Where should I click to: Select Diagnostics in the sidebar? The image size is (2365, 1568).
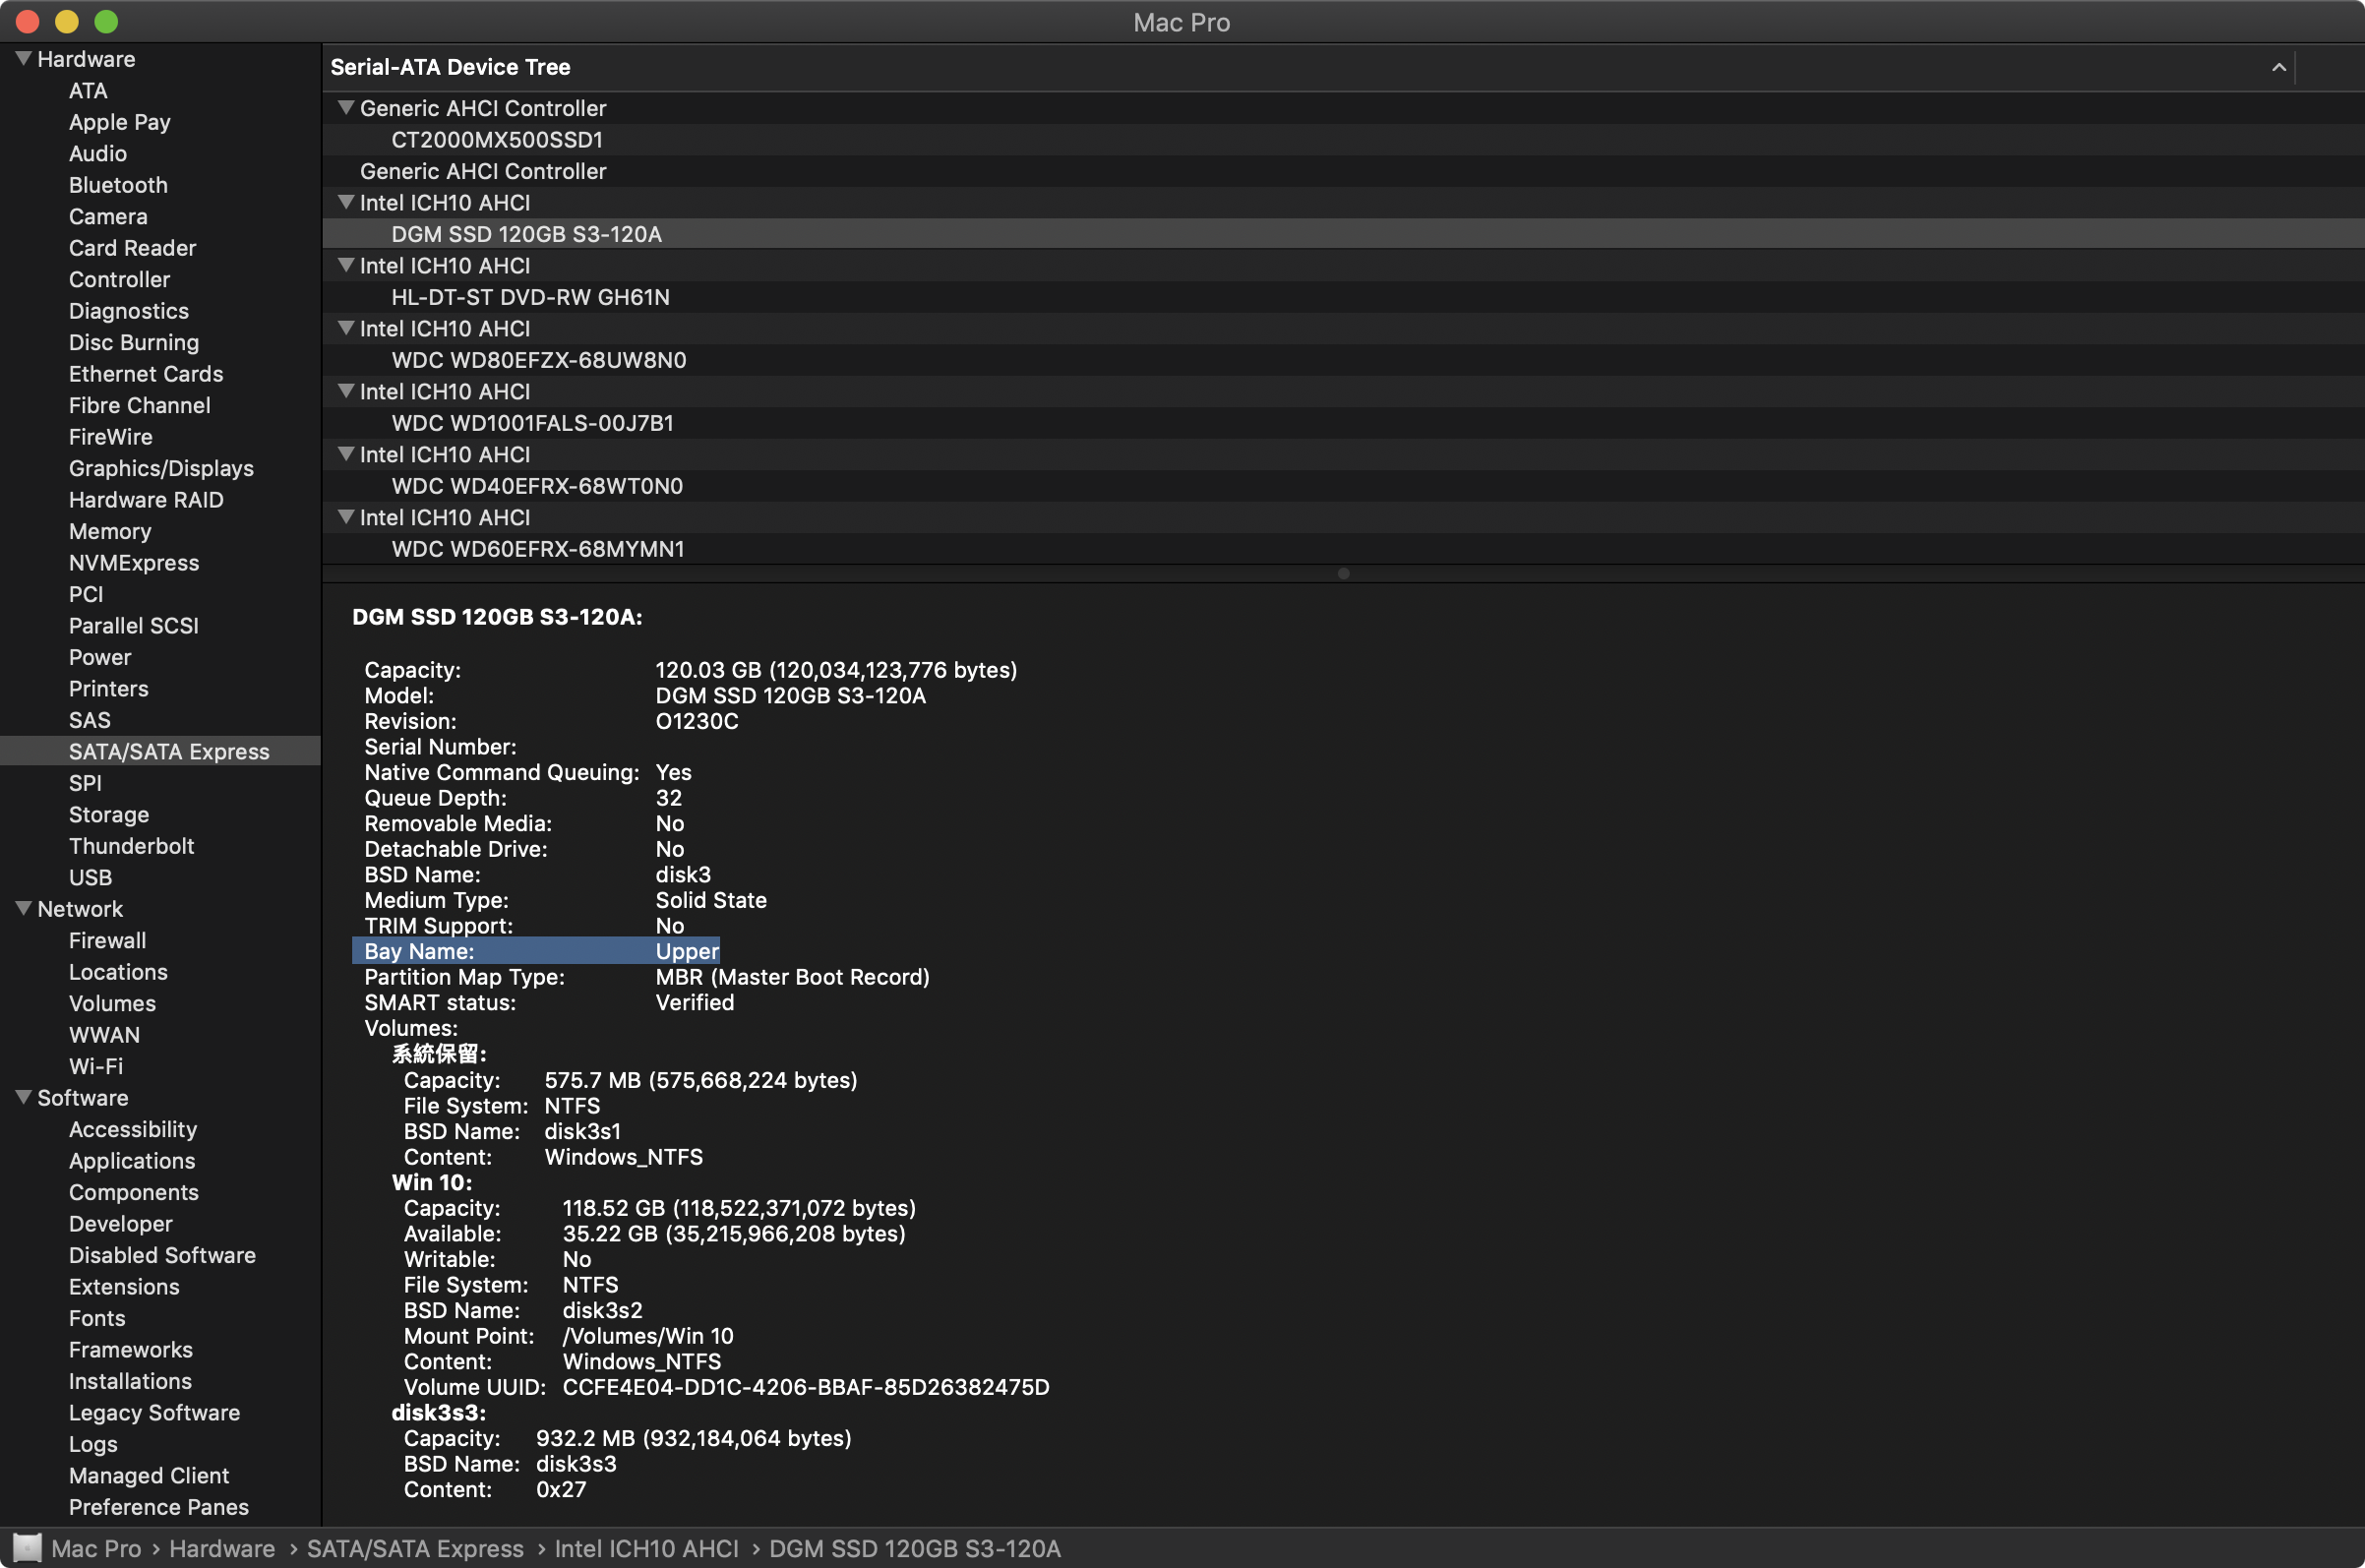click(129, 311)
